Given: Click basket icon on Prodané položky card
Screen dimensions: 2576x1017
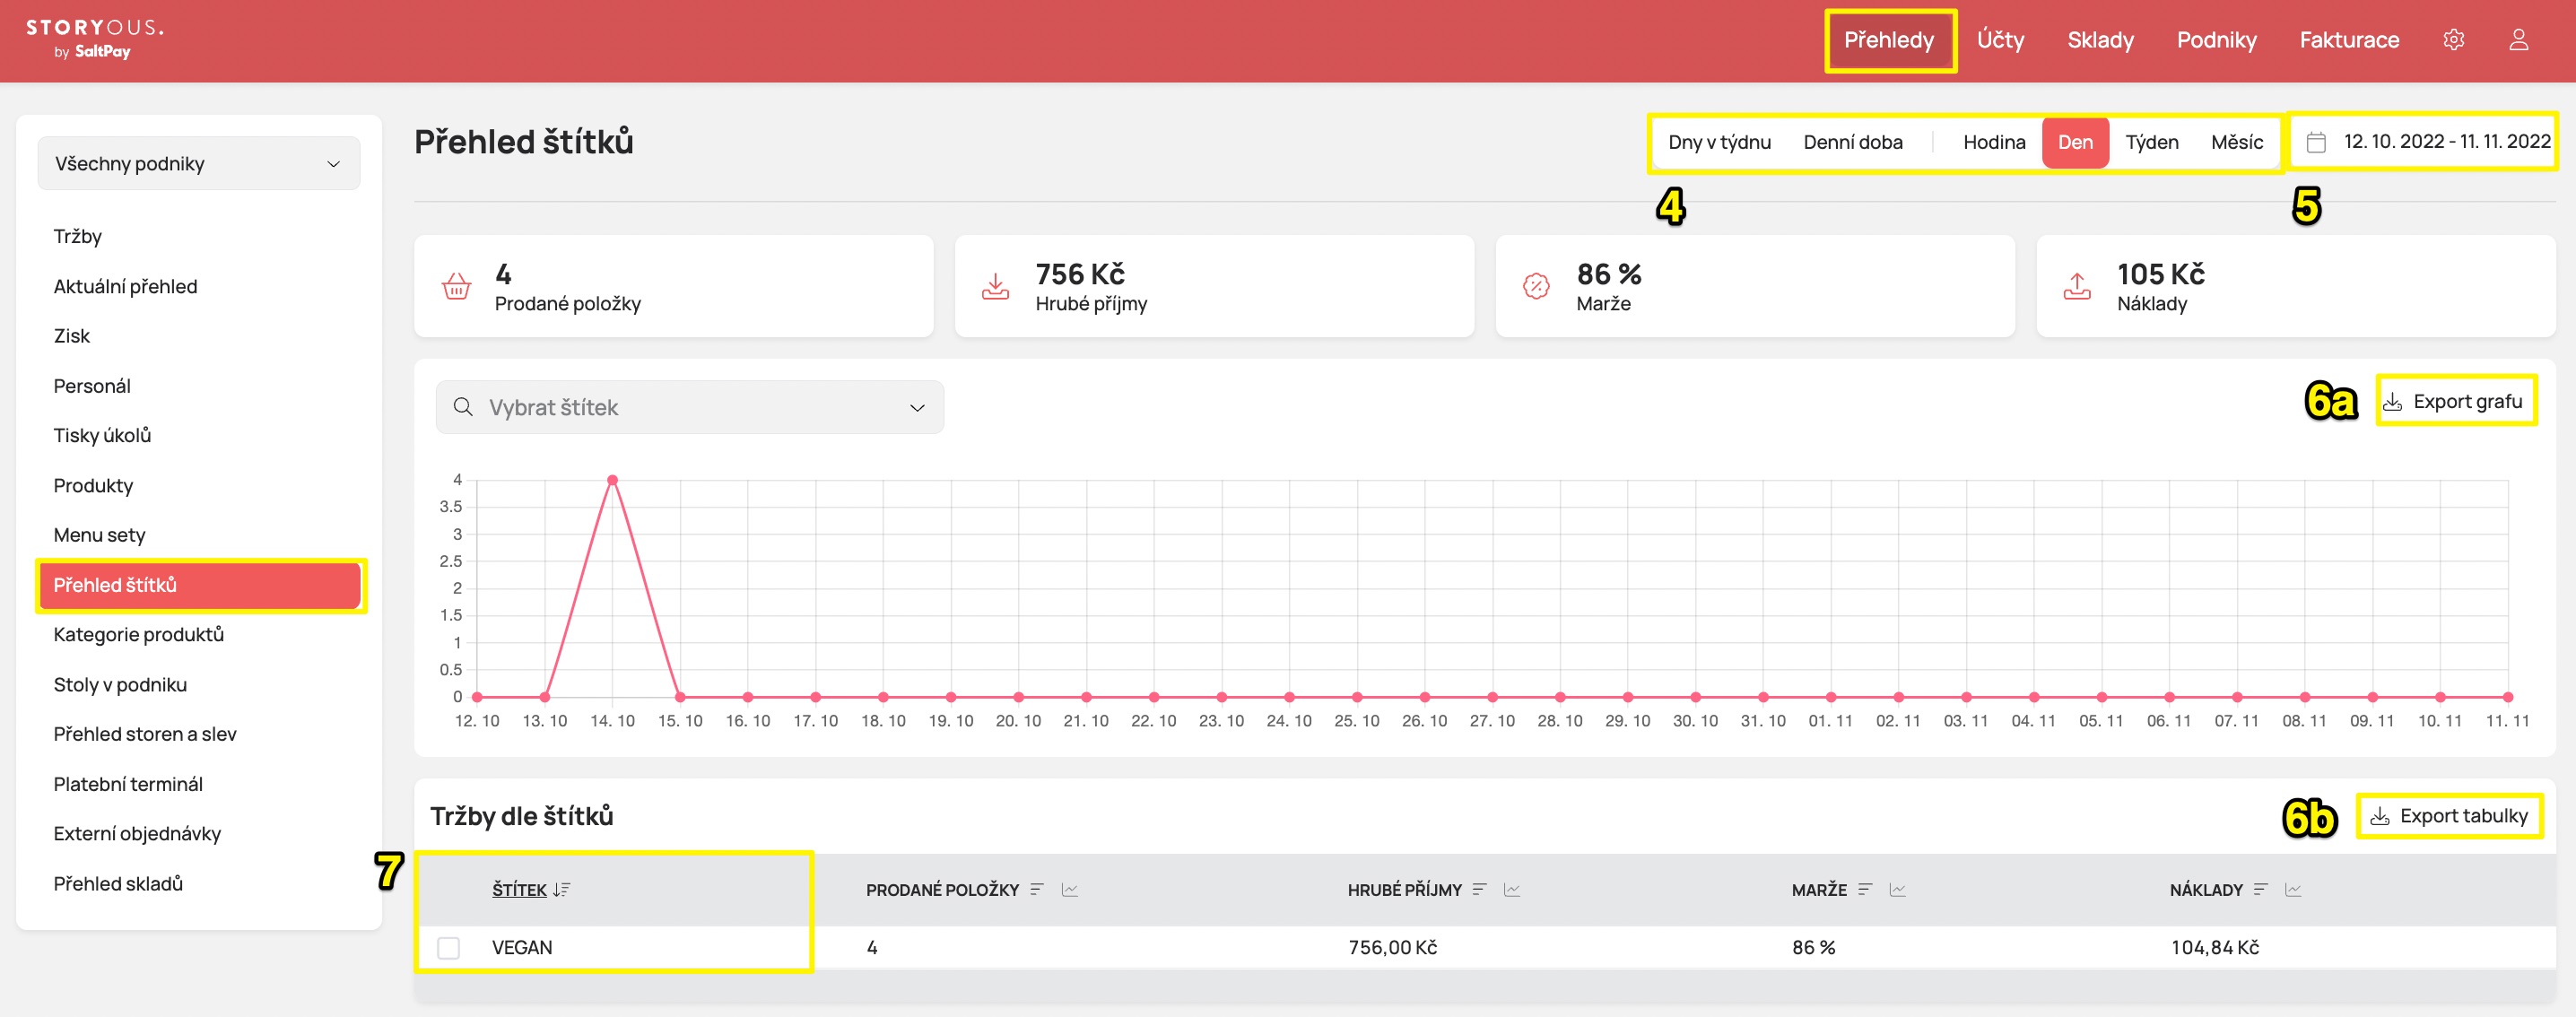Looking at the screenshot, I should pos(456,286).
